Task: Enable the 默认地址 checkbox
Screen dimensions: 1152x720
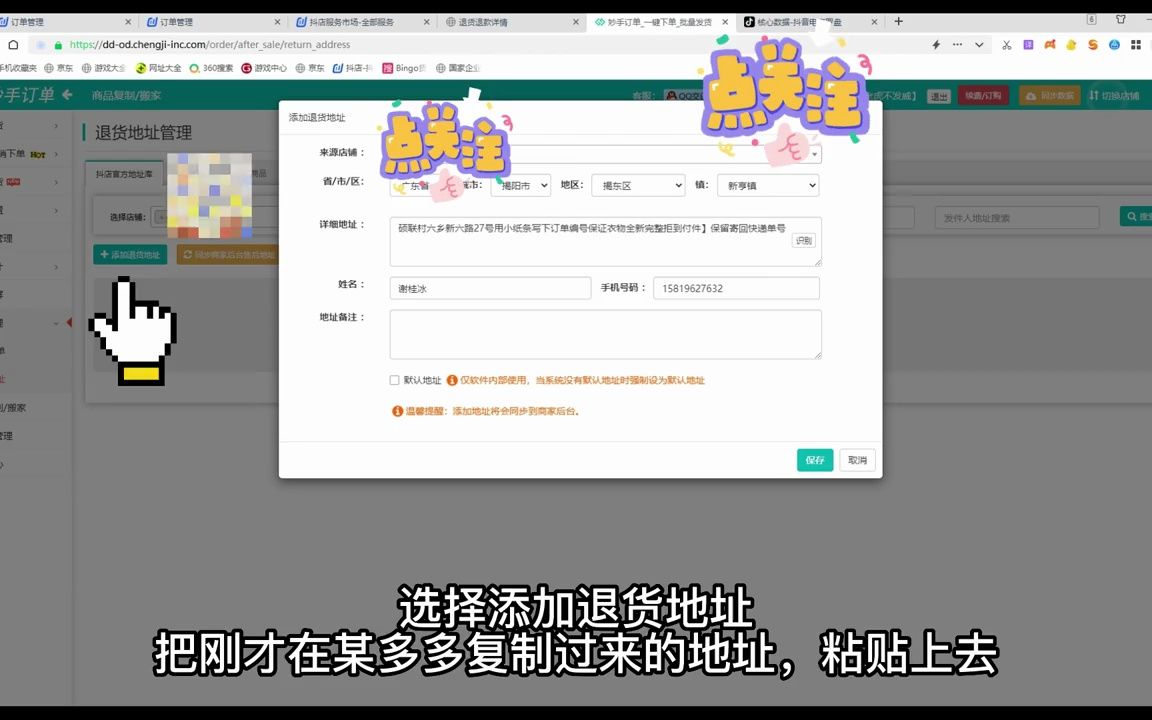Action: point(394,380)
